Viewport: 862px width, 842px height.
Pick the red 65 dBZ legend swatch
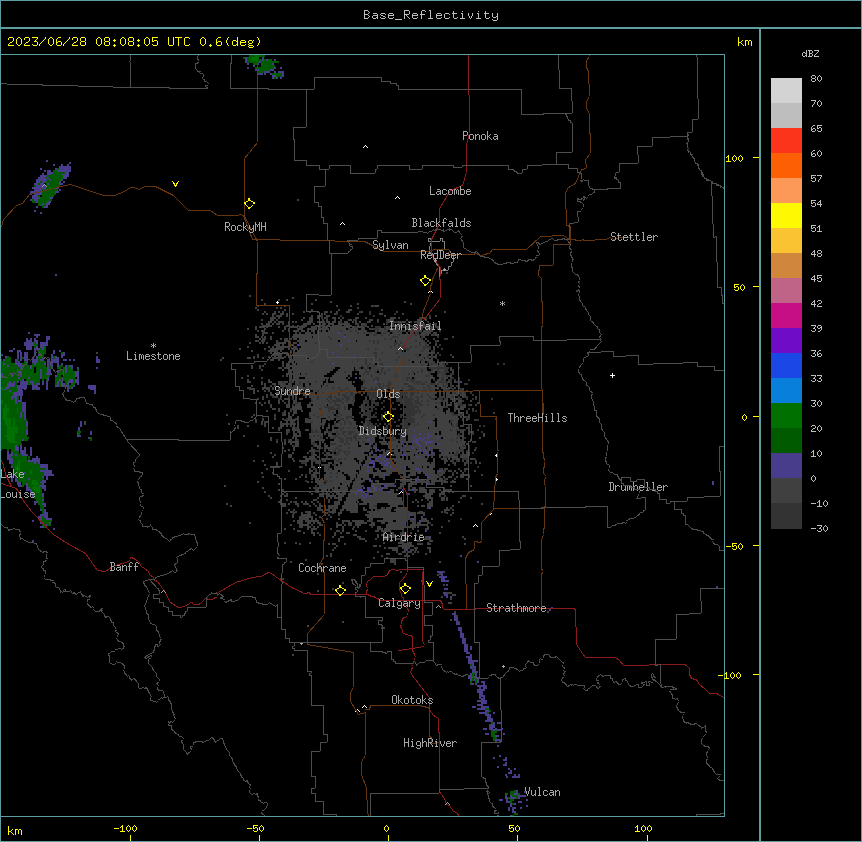point(786,140)
